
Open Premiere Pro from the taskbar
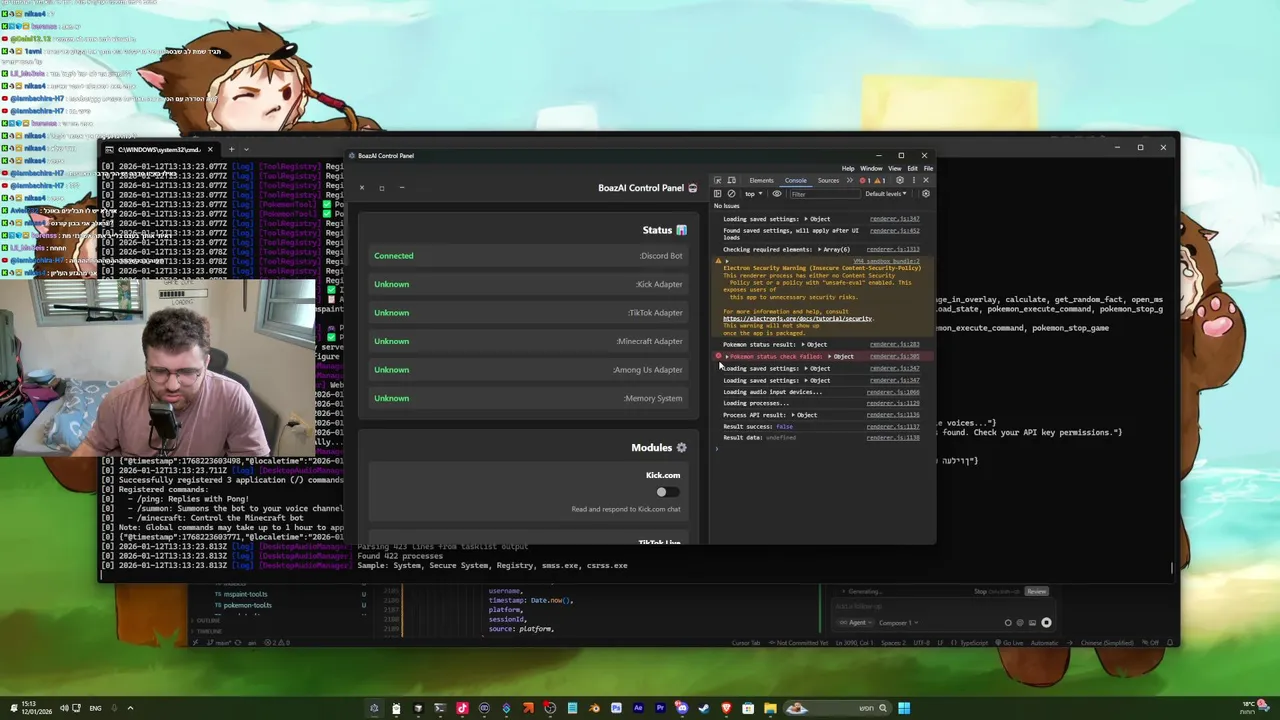(660, 708)
